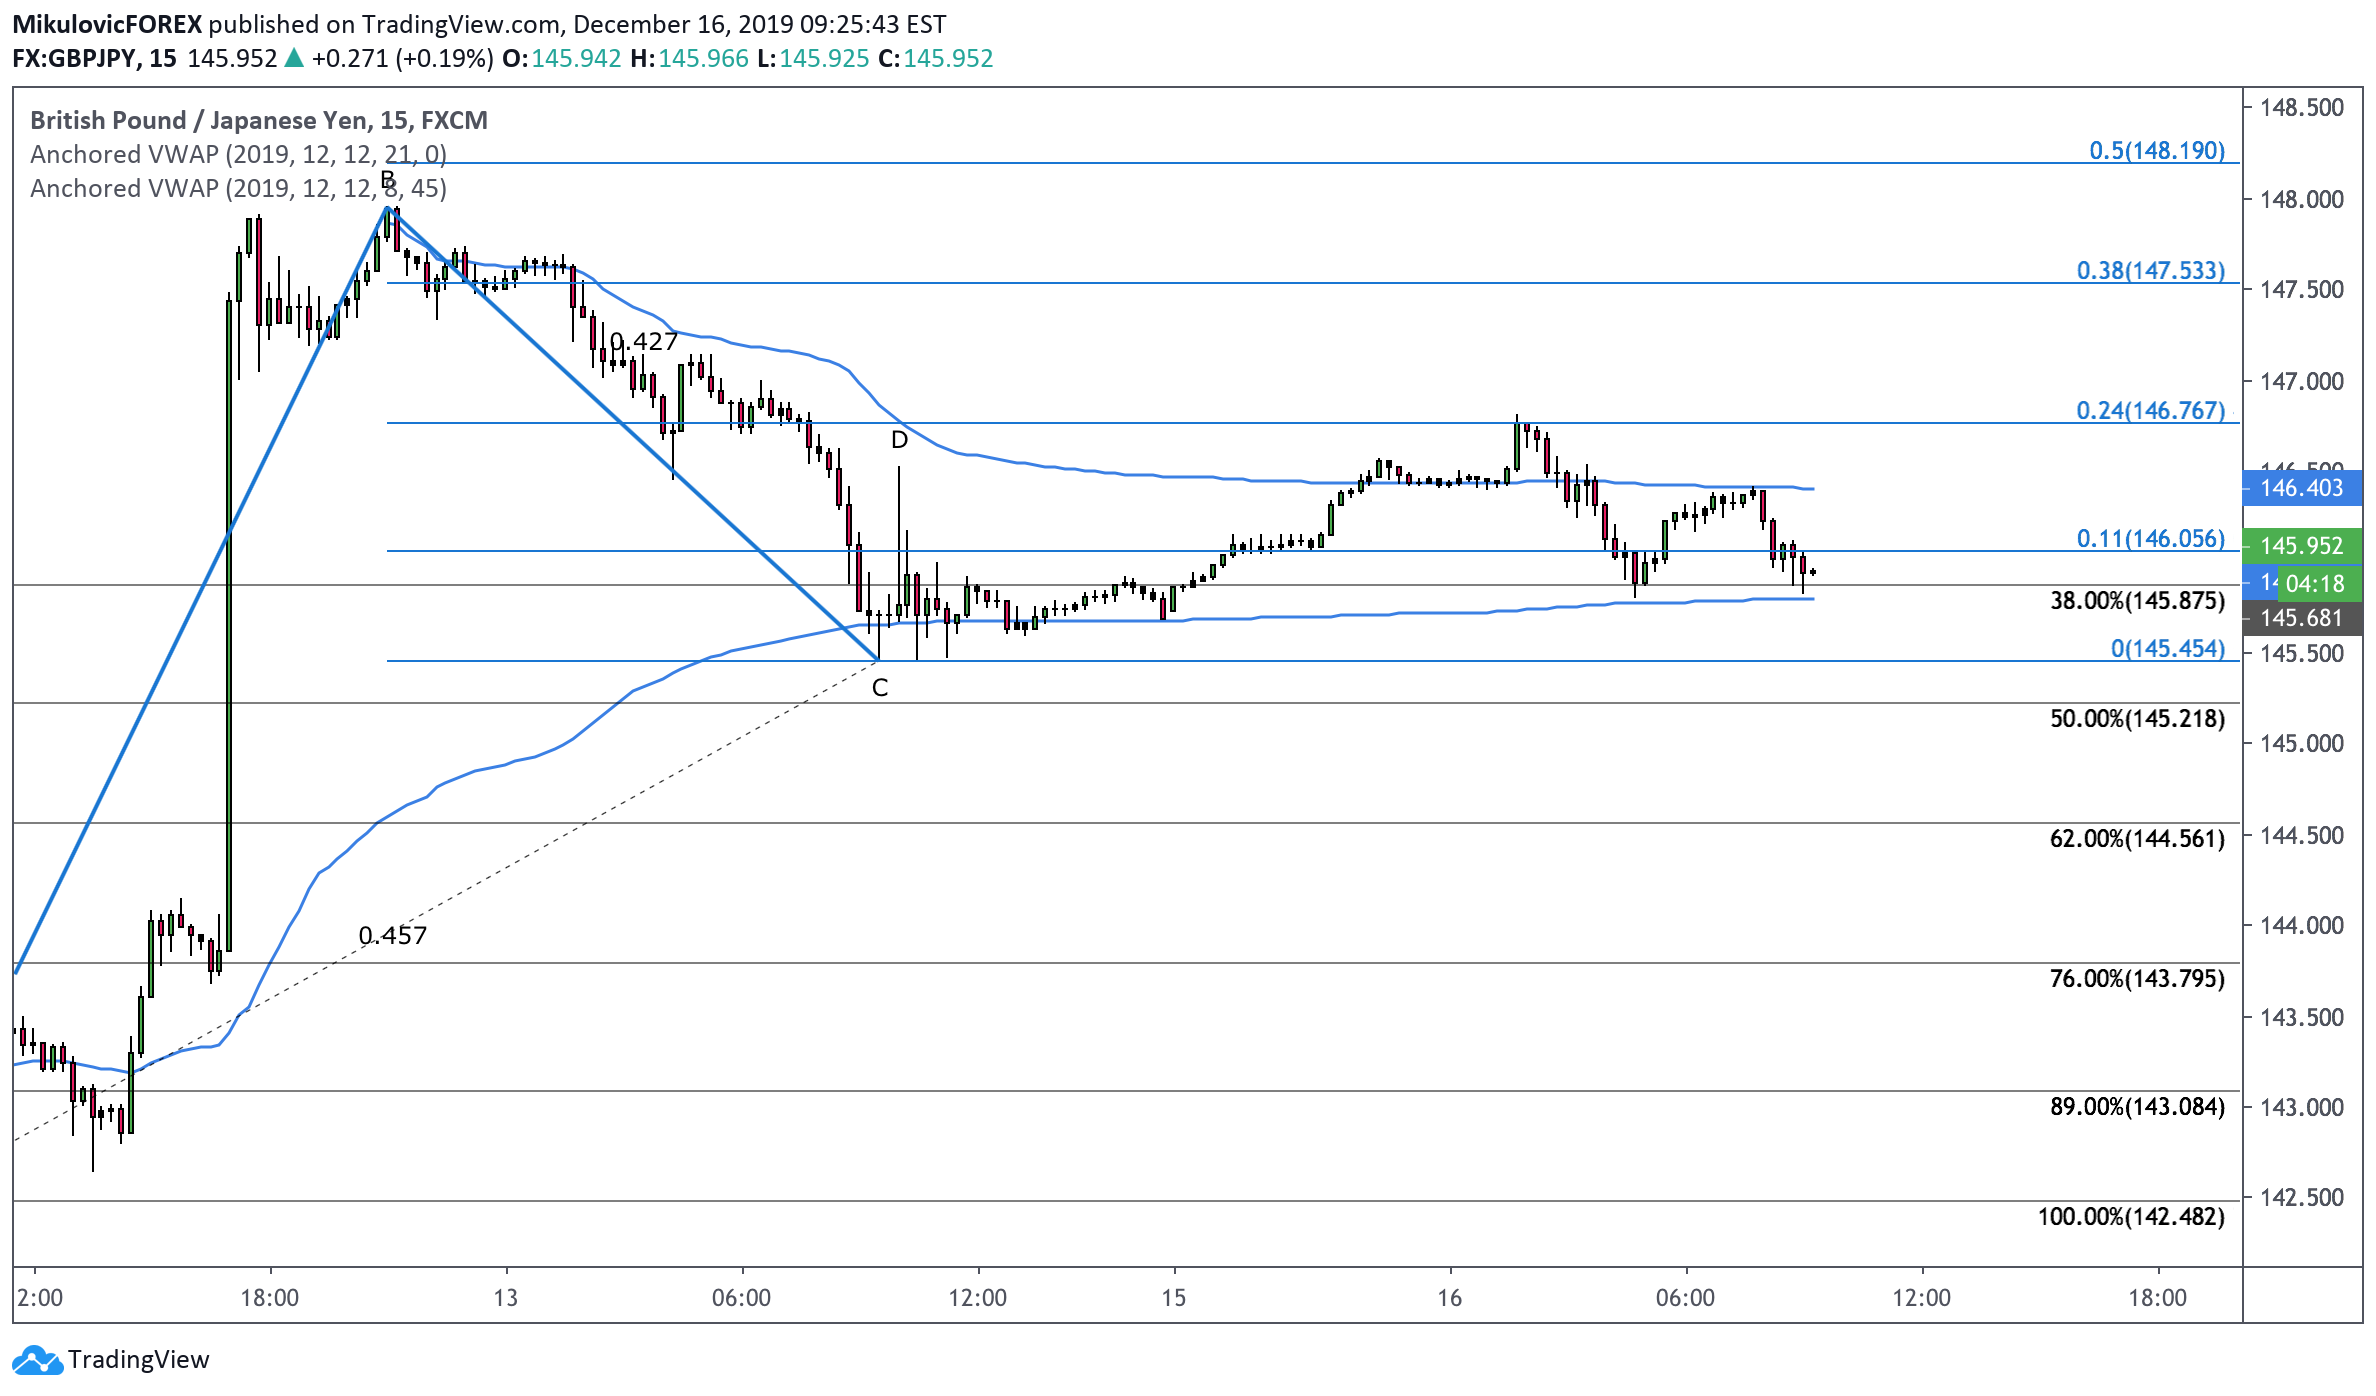Image resolution: width=2376 pixels, height=1396 pixels.
Task: Click the green up-arrow price change icon
Action: (x=294, y=58)
